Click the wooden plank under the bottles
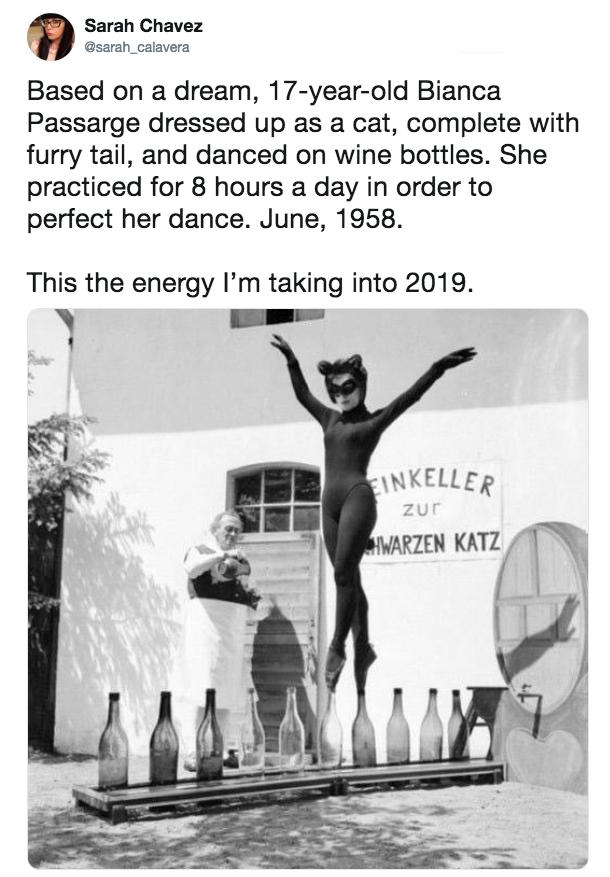This screenshot has height=877, width=610. tap(289, 788)
